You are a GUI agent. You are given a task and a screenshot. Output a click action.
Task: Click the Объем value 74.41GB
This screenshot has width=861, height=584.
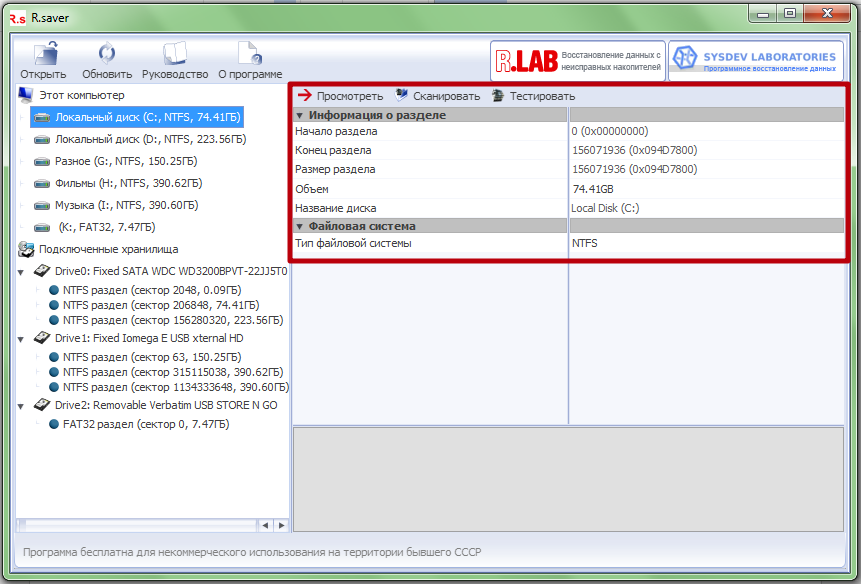pos(592,189)
